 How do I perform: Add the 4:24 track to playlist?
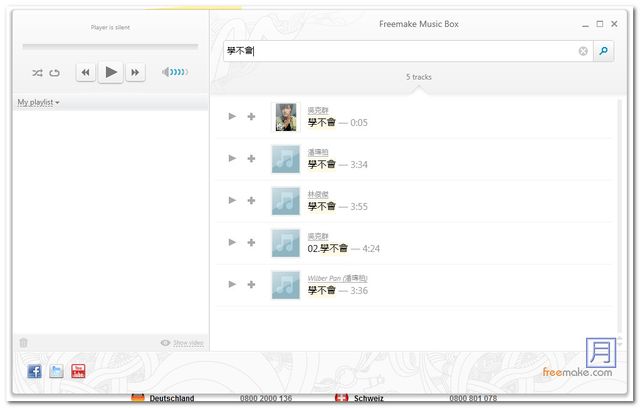(x=251, y=242)
